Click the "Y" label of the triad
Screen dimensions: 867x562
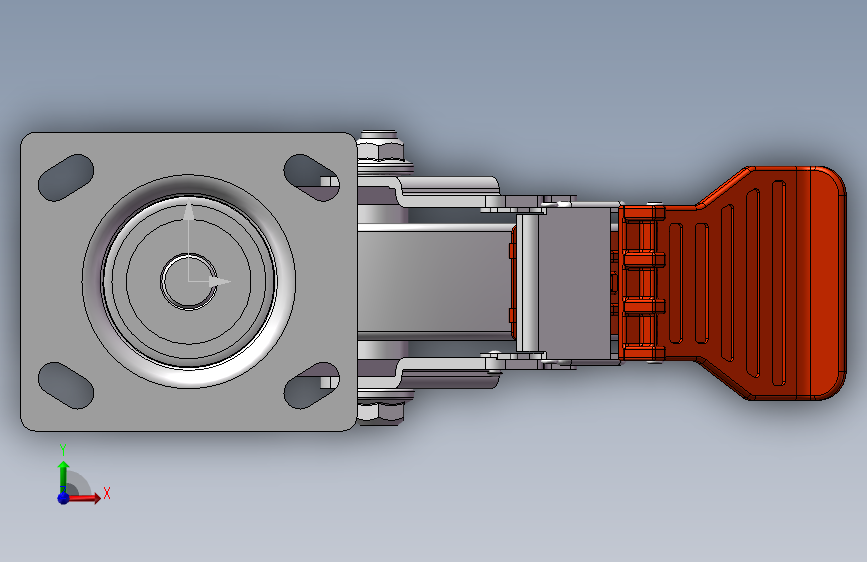click(63, 450)
